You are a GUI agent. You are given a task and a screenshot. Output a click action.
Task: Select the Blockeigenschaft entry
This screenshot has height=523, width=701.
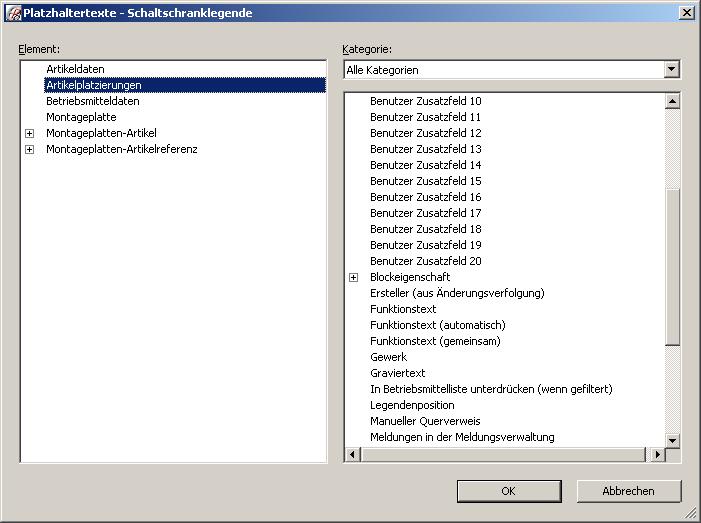410,277
